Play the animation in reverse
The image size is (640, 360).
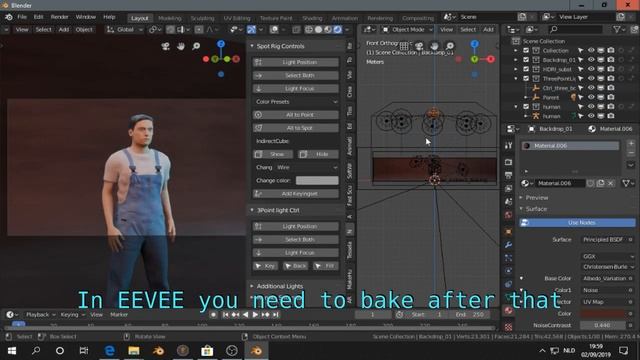coord(245,315)
